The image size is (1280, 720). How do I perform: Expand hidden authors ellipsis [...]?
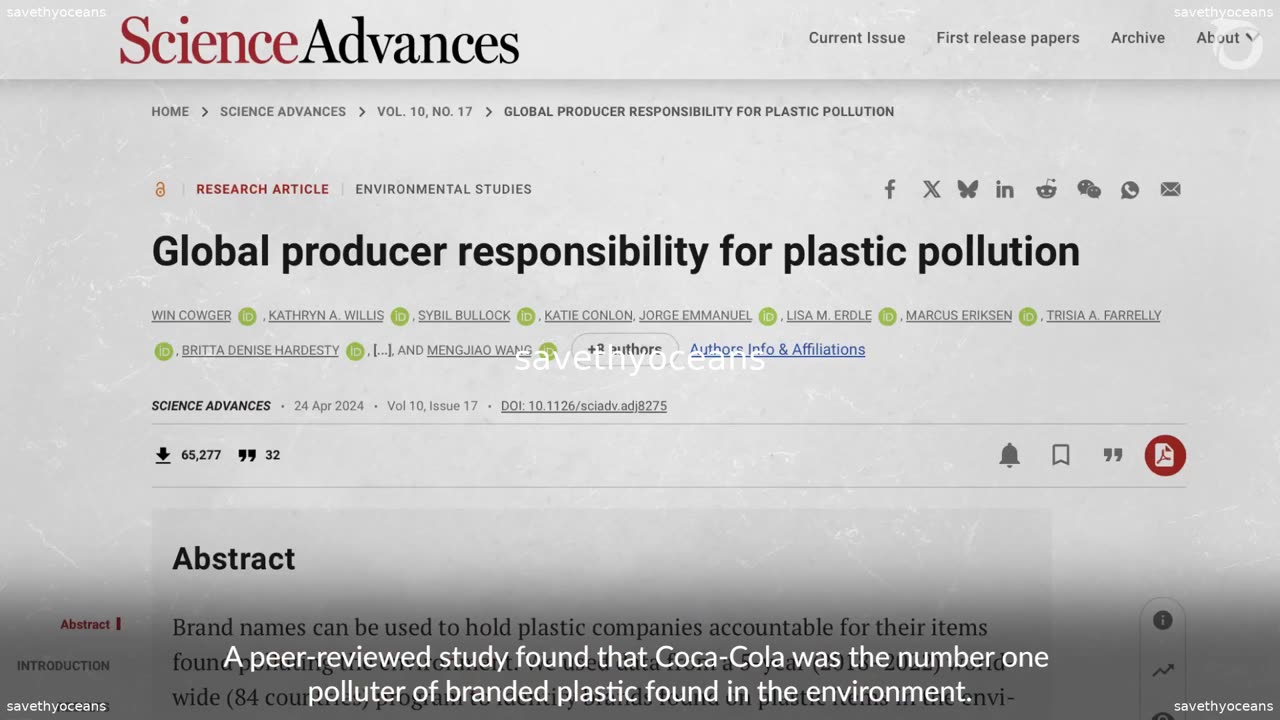point(382,351)
